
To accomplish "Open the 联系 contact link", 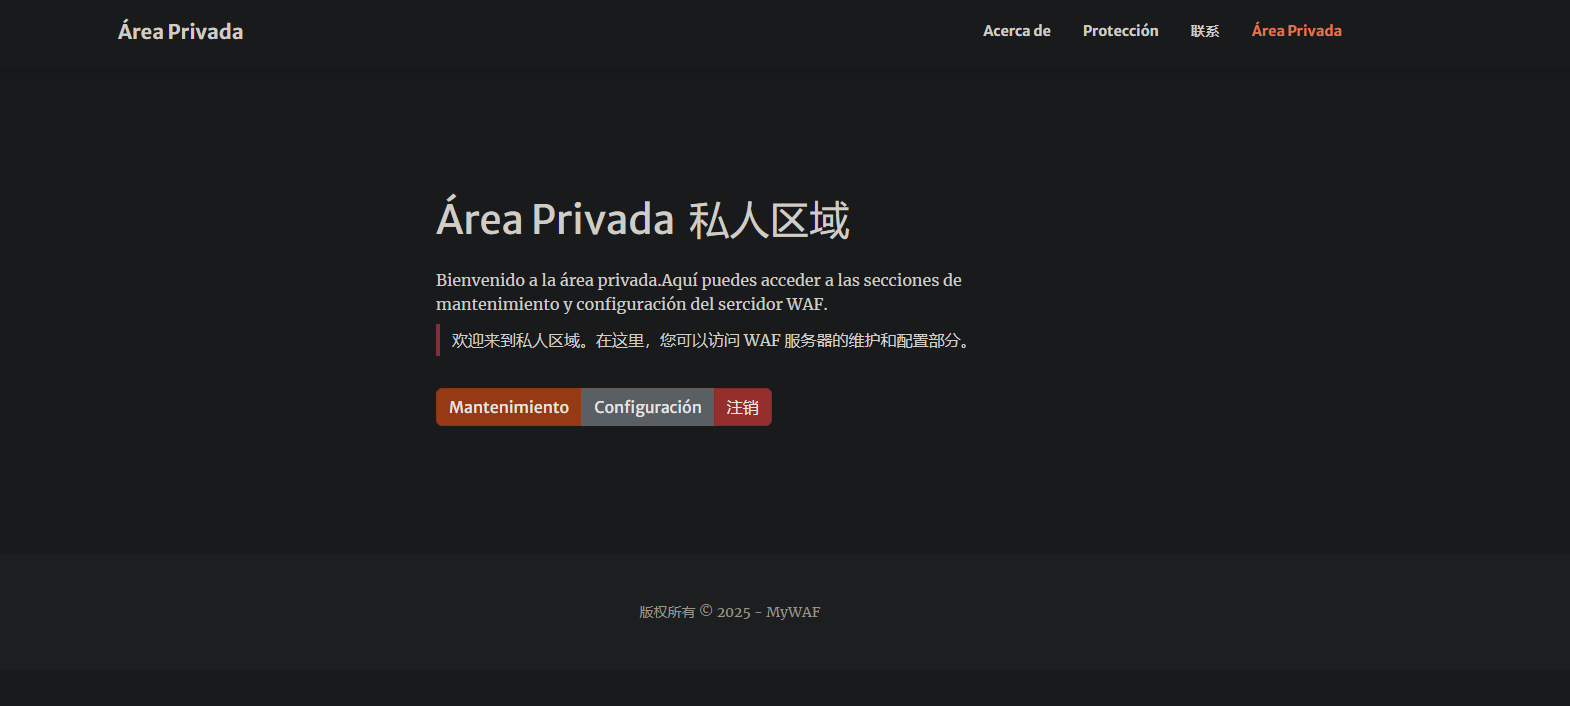I will (x=1204, y=31).
